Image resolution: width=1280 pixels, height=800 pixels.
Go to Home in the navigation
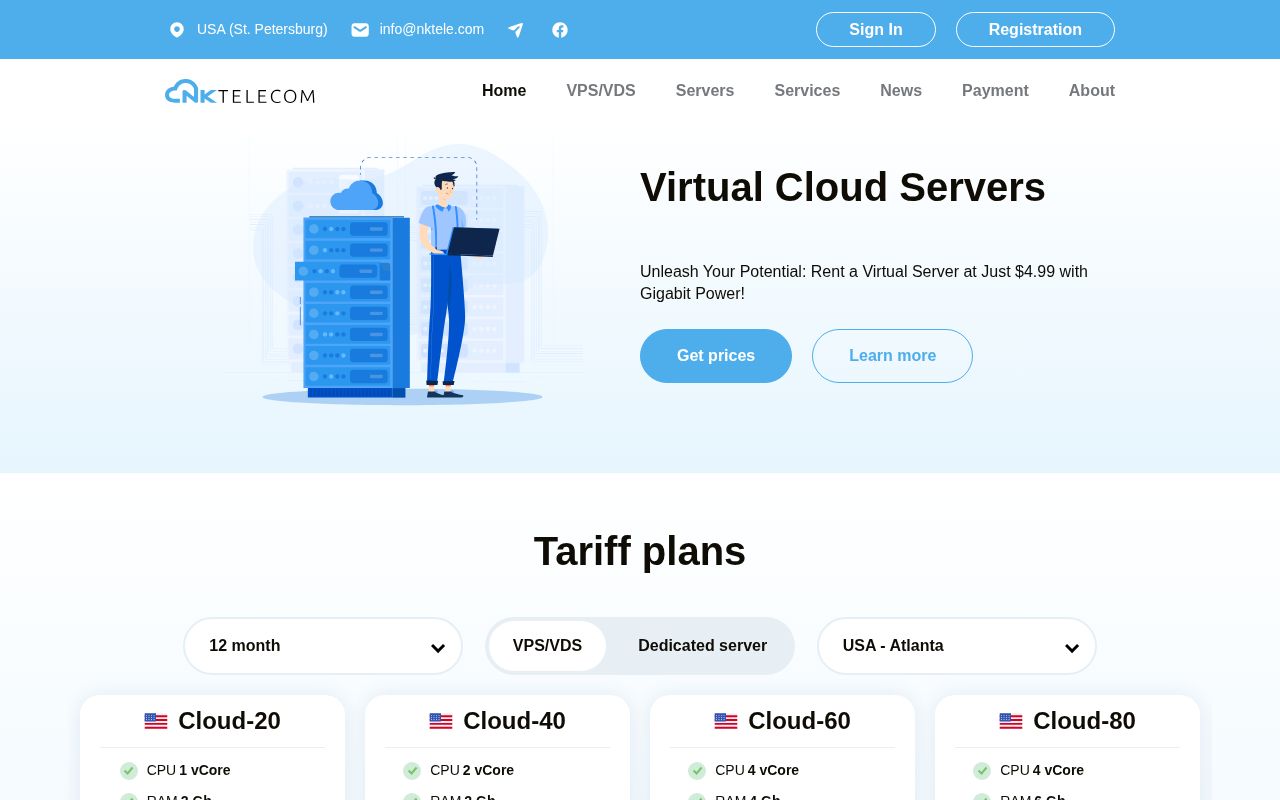coord(504,91)
